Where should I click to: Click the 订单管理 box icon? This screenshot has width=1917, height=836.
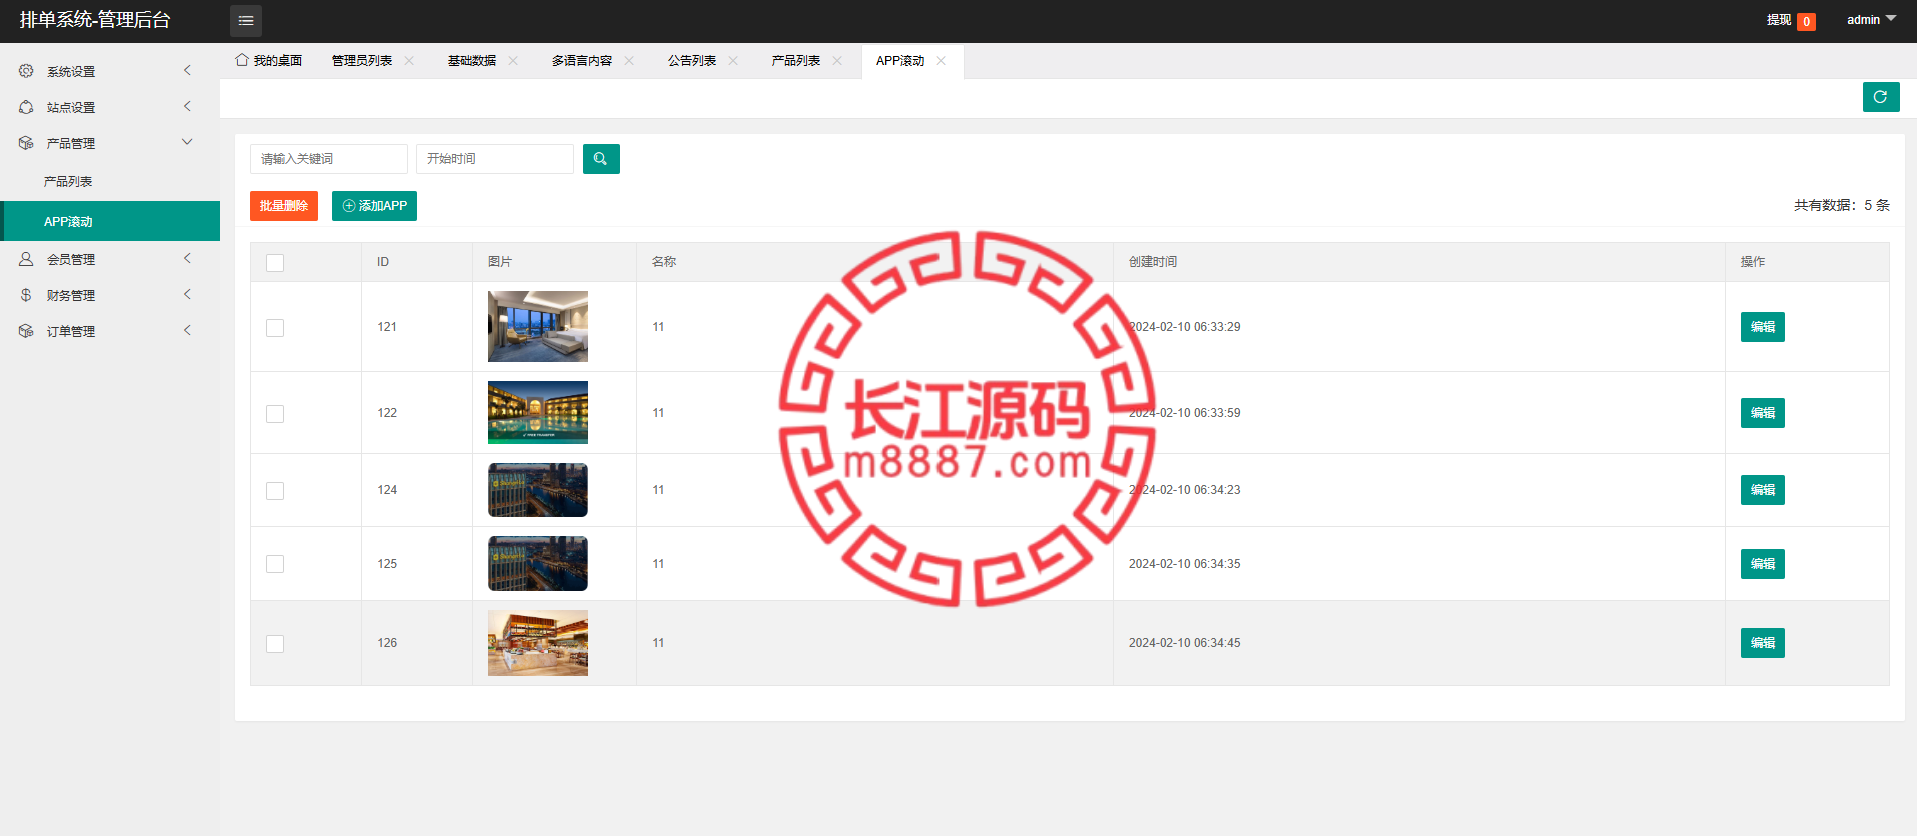click(x=26, y=331)
